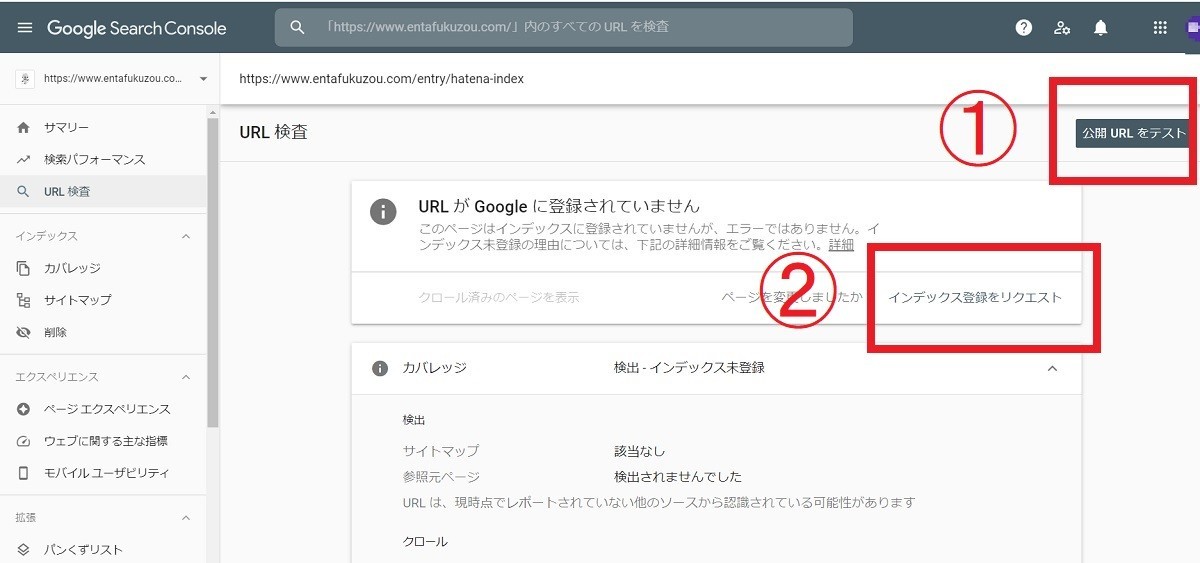Click the ページを変更しましたか text
This screenshot has width=1200, height=563.
tap(792, 298)
